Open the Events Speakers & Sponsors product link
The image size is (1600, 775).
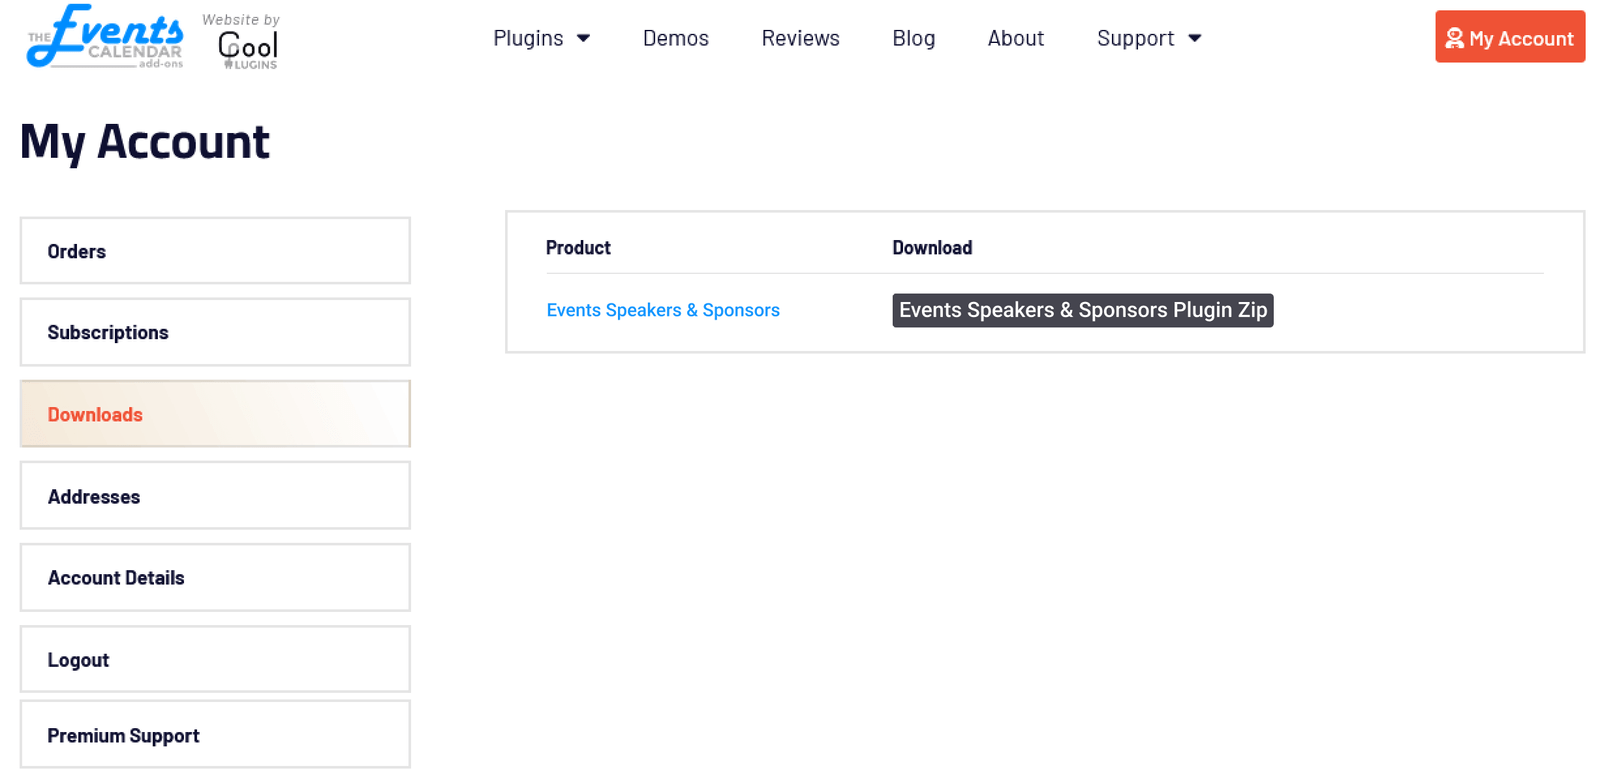662,310
